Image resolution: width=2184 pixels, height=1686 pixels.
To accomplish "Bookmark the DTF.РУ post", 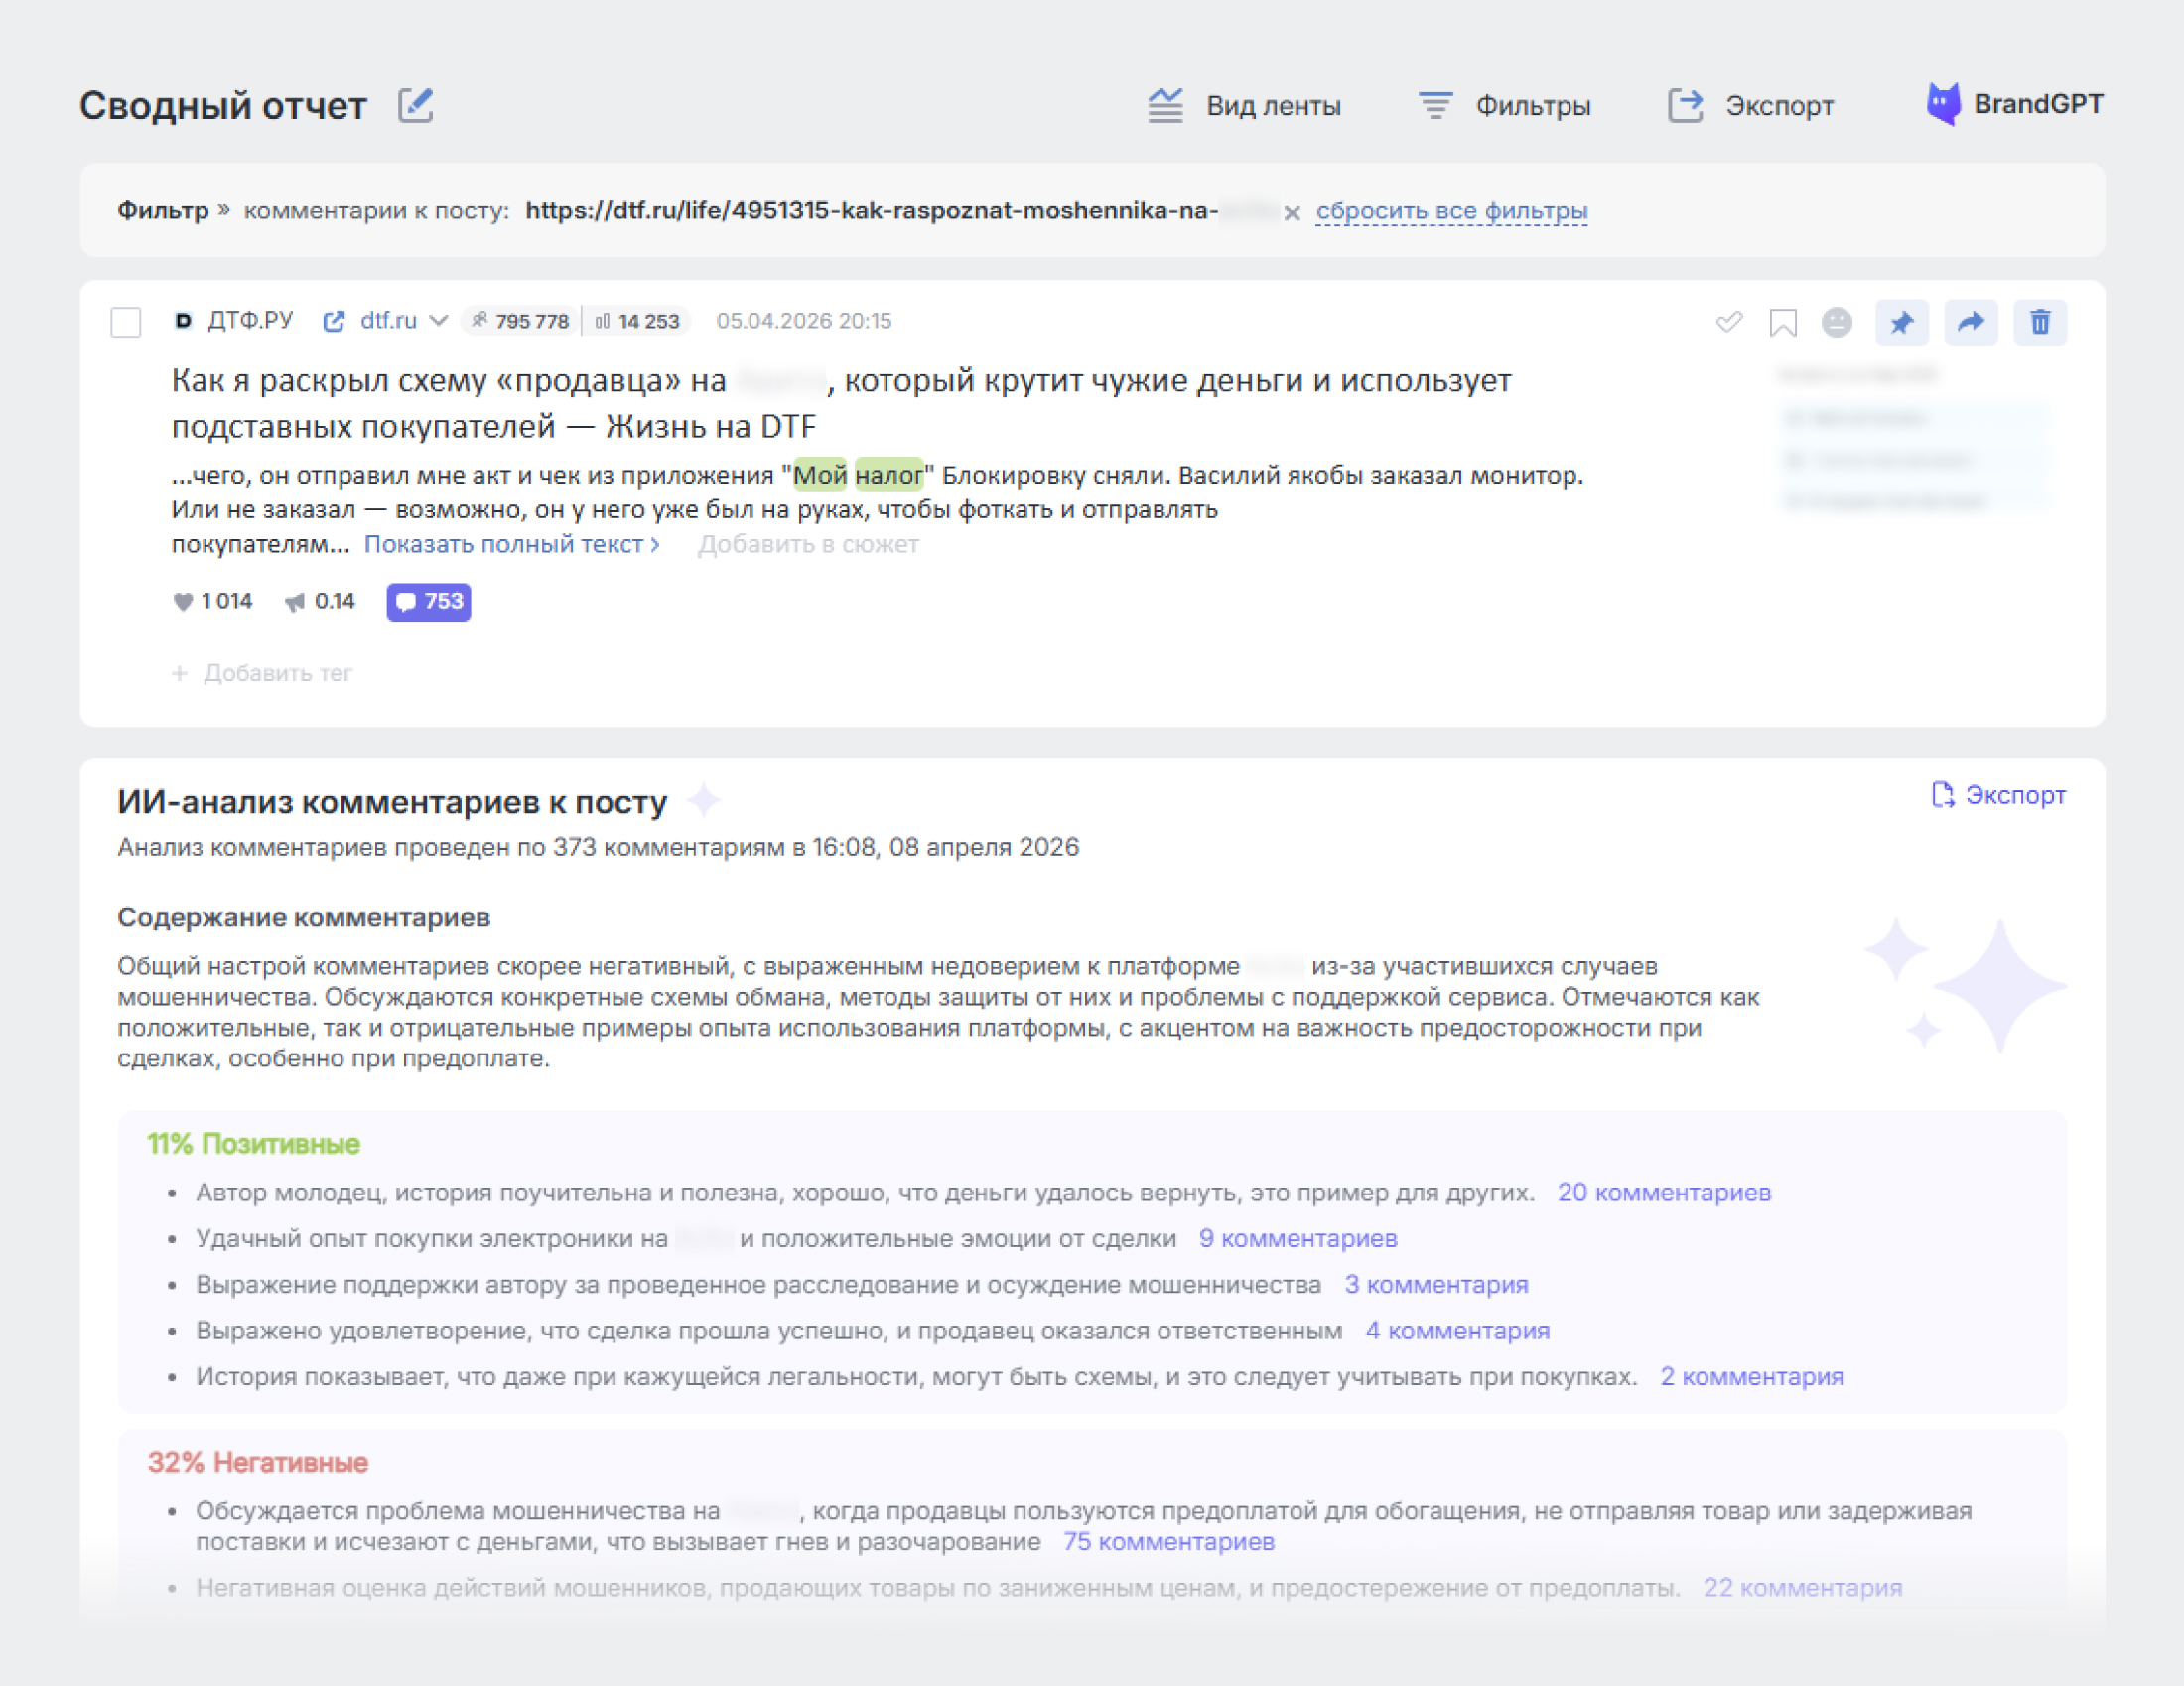I will pyautogui.click(x=1784, y=323).
